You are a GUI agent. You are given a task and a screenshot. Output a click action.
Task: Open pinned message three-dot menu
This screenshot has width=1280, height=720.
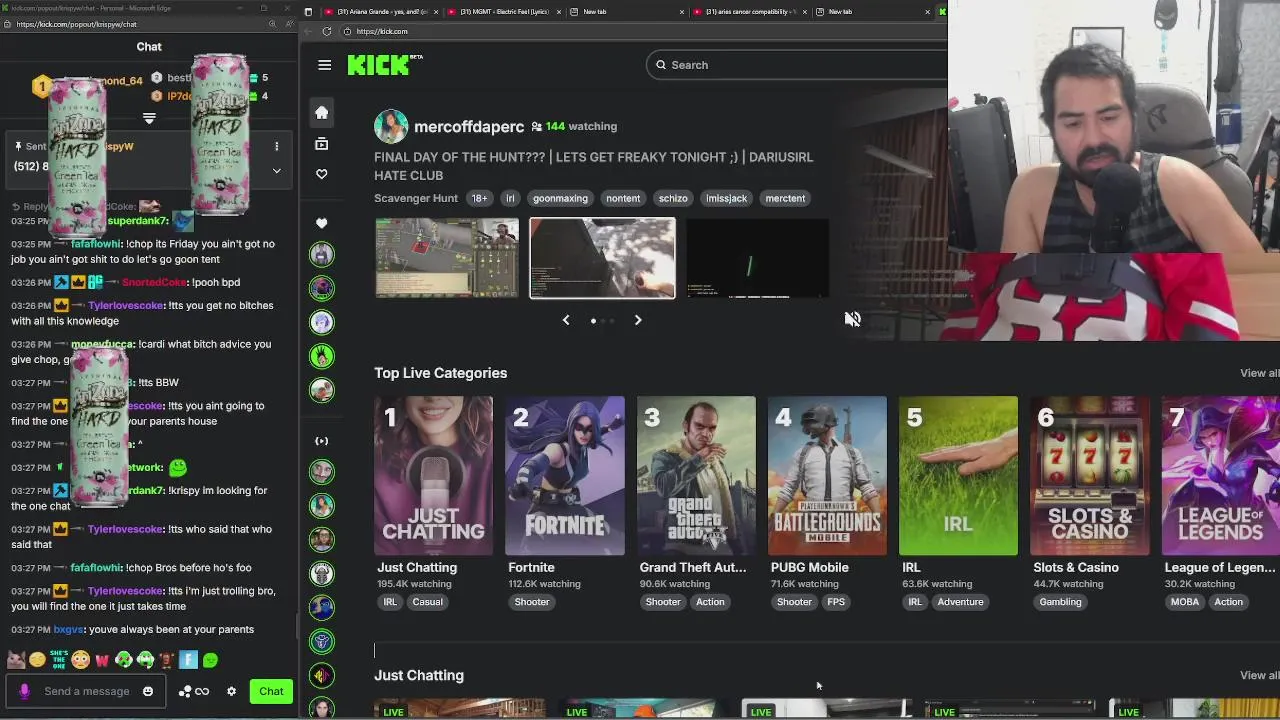coord(277,146)
